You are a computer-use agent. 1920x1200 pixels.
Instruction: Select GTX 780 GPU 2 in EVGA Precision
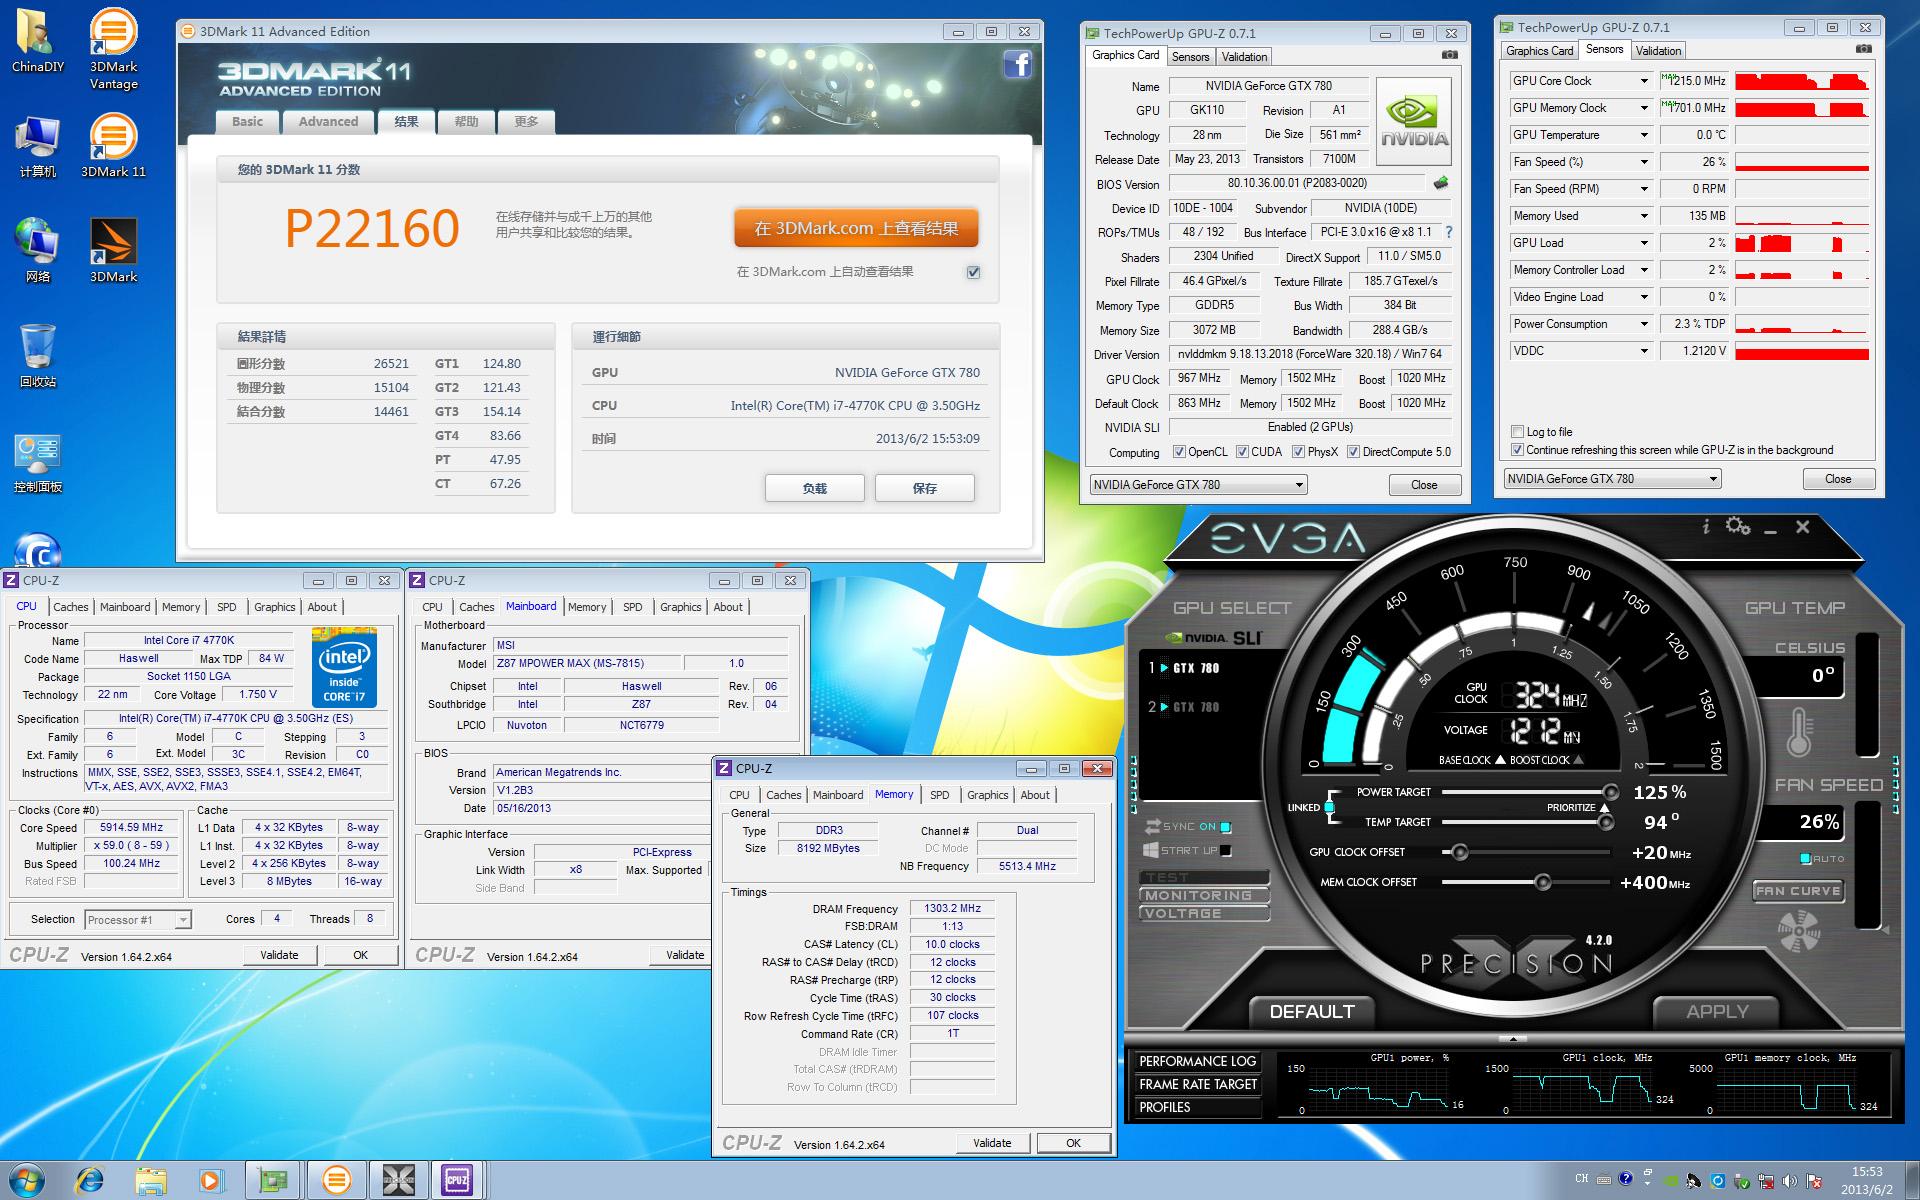(x=1185, y=707)
